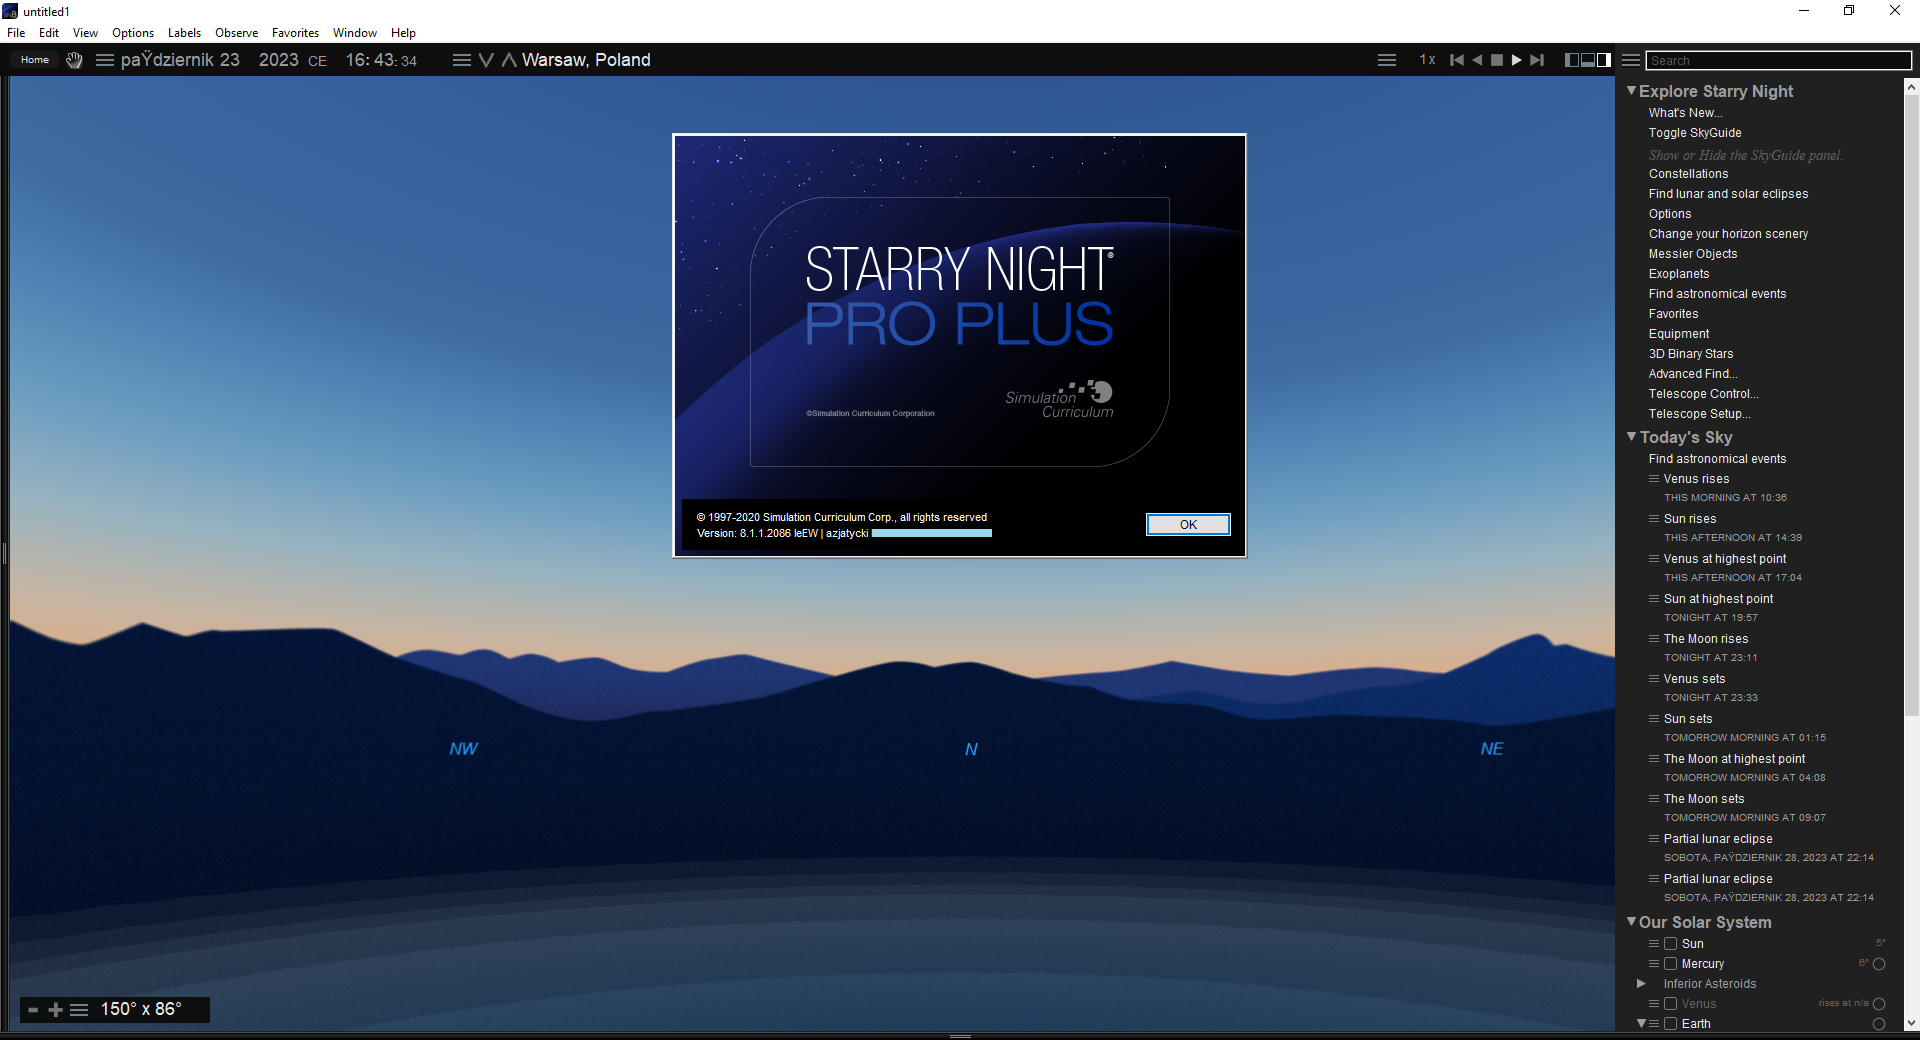Open the File menu
This screenshot has height=1040, width=1920.
(16, 33)
